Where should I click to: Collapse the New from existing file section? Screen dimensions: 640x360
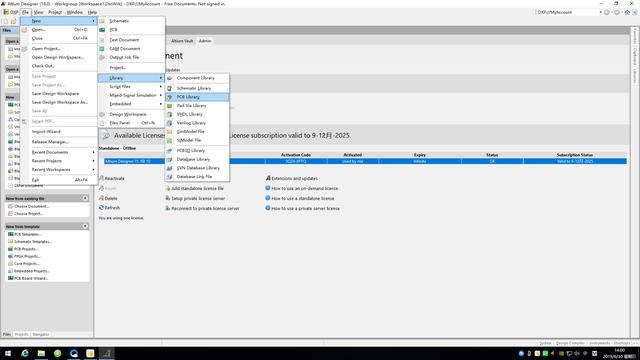pyautogui.click(x=85, y=198)
